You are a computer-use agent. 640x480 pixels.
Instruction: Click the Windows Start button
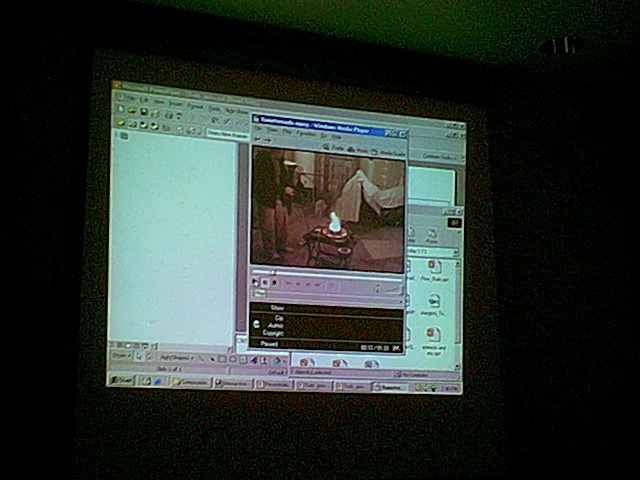pyautogui.click(x=121, y=380)
